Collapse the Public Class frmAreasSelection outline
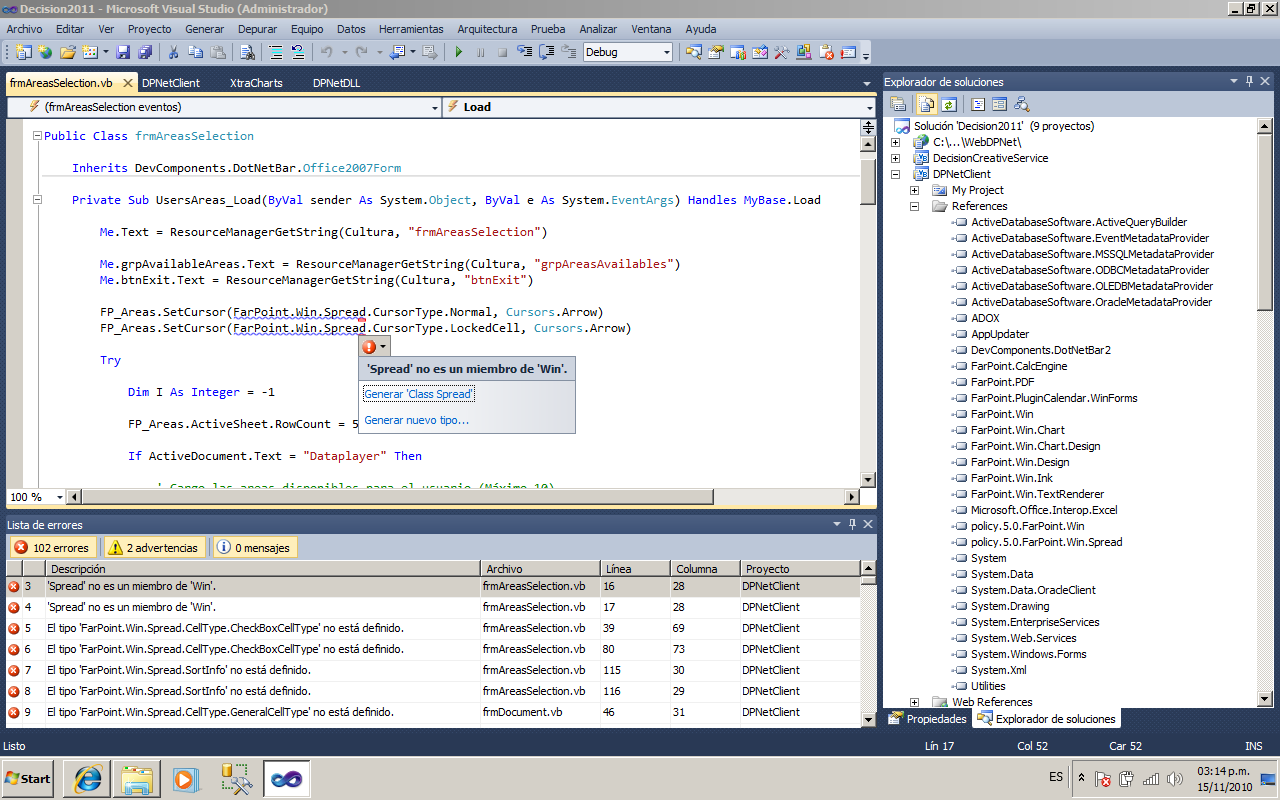This screenshot has height=800, width=1280. (x=37, y=136)
